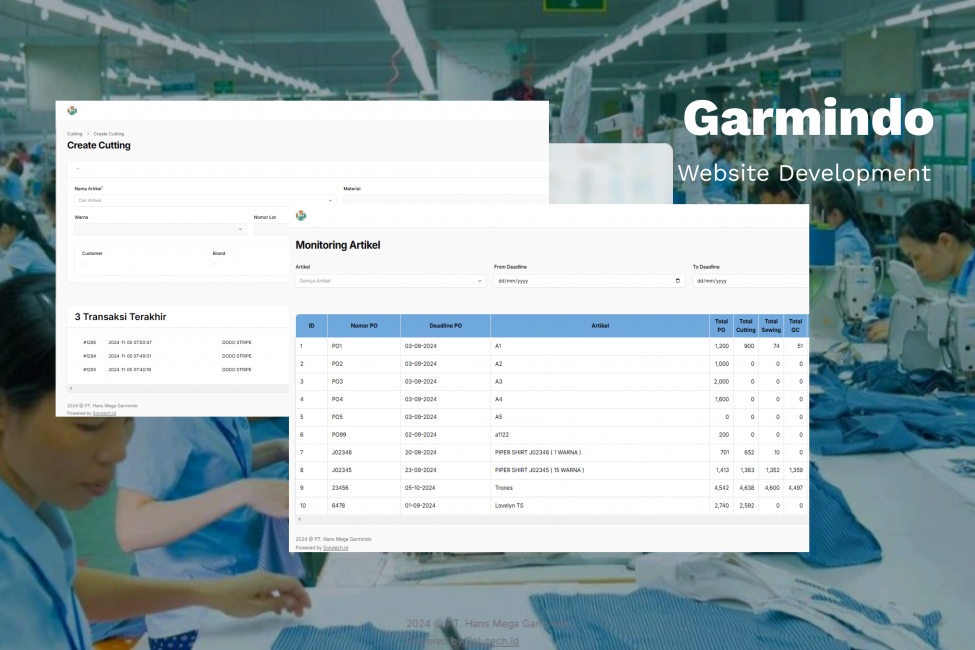Click the left scroll arrow under monitoring table
The width and height of the screenshot is (975, 650).
click(x=300, y=521)
